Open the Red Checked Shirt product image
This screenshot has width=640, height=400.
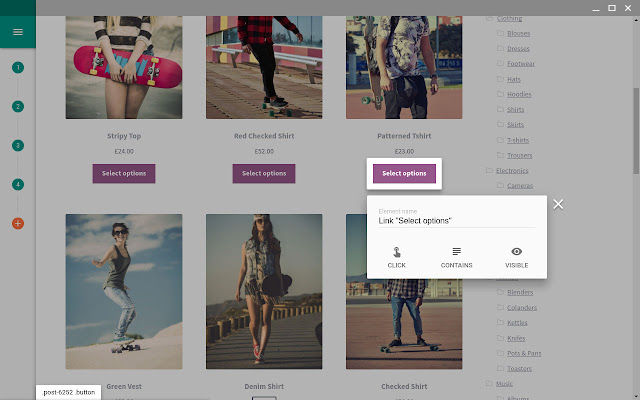264,67
